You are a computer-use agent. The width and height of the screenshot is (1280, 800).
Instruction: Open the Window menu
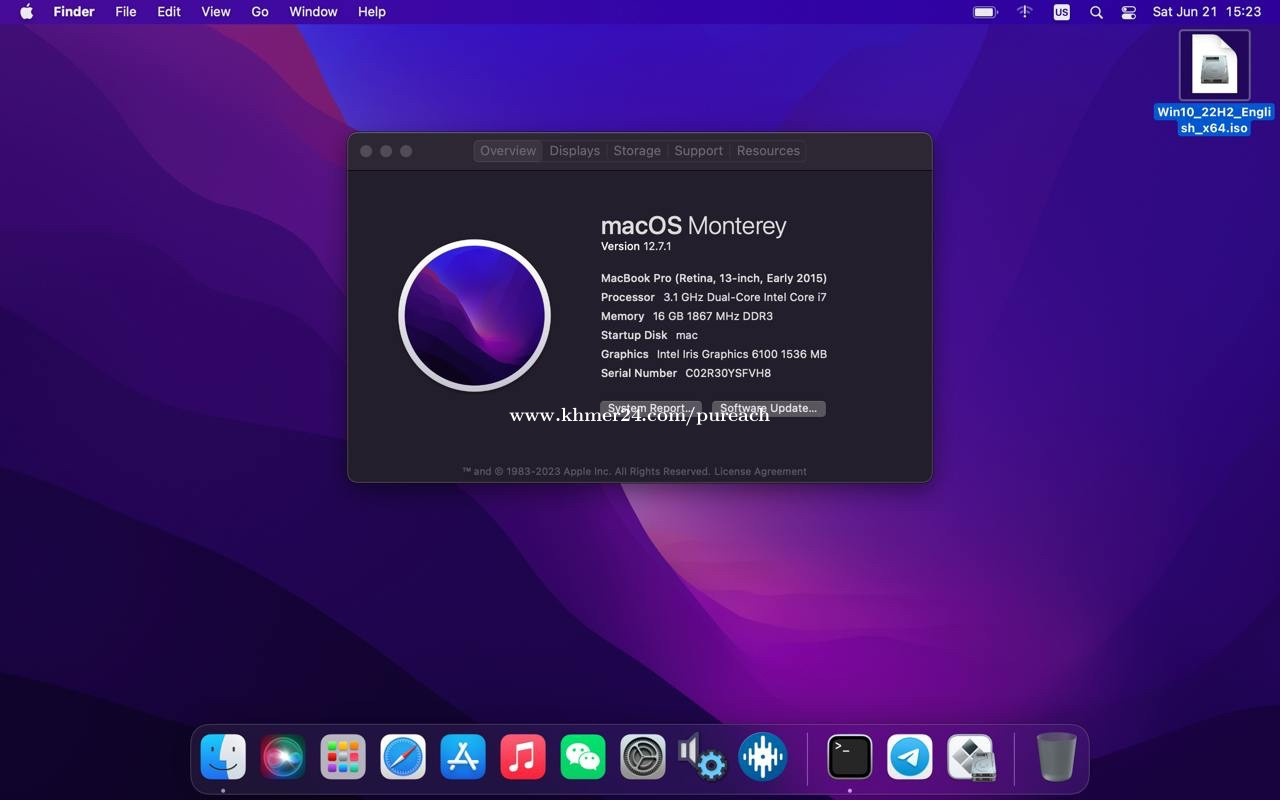[313, 12]
